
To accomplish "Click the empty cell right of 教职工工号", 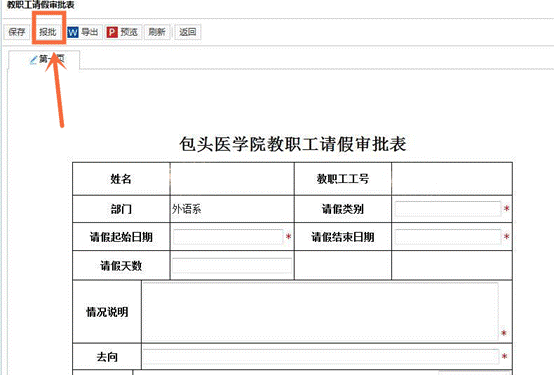I will pos(452,179).
